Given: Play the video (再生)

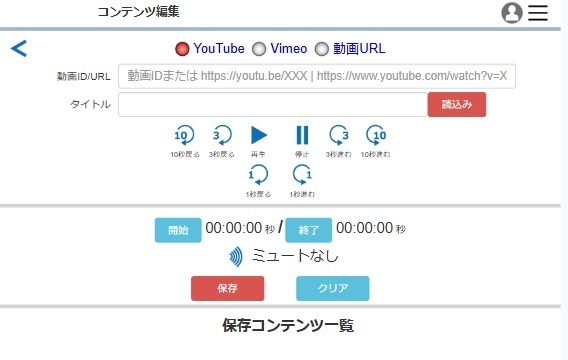Looking at the screenshot, I should coord(259,135).
